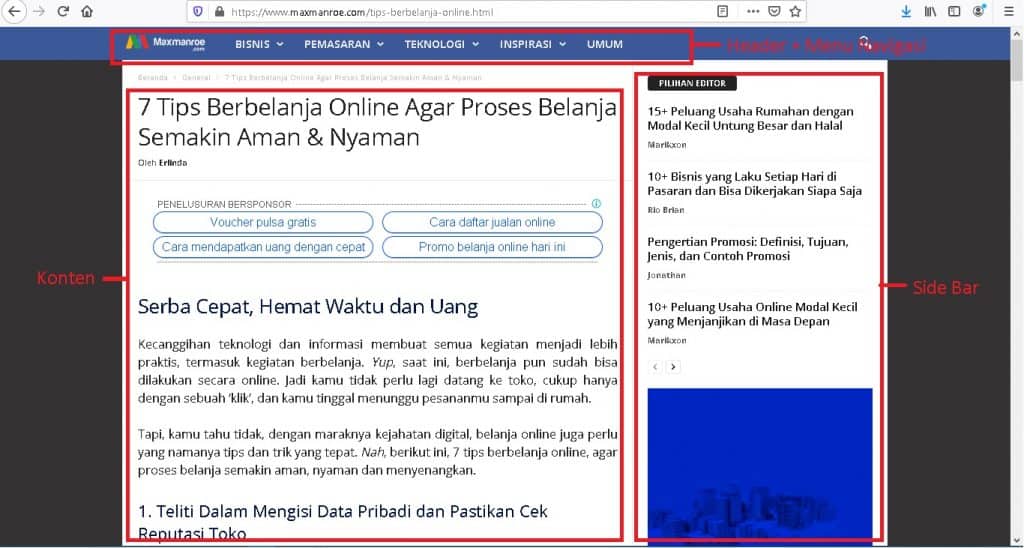Click Cara daftar jualan online button
1024x548 pixels.
[492, 223]
